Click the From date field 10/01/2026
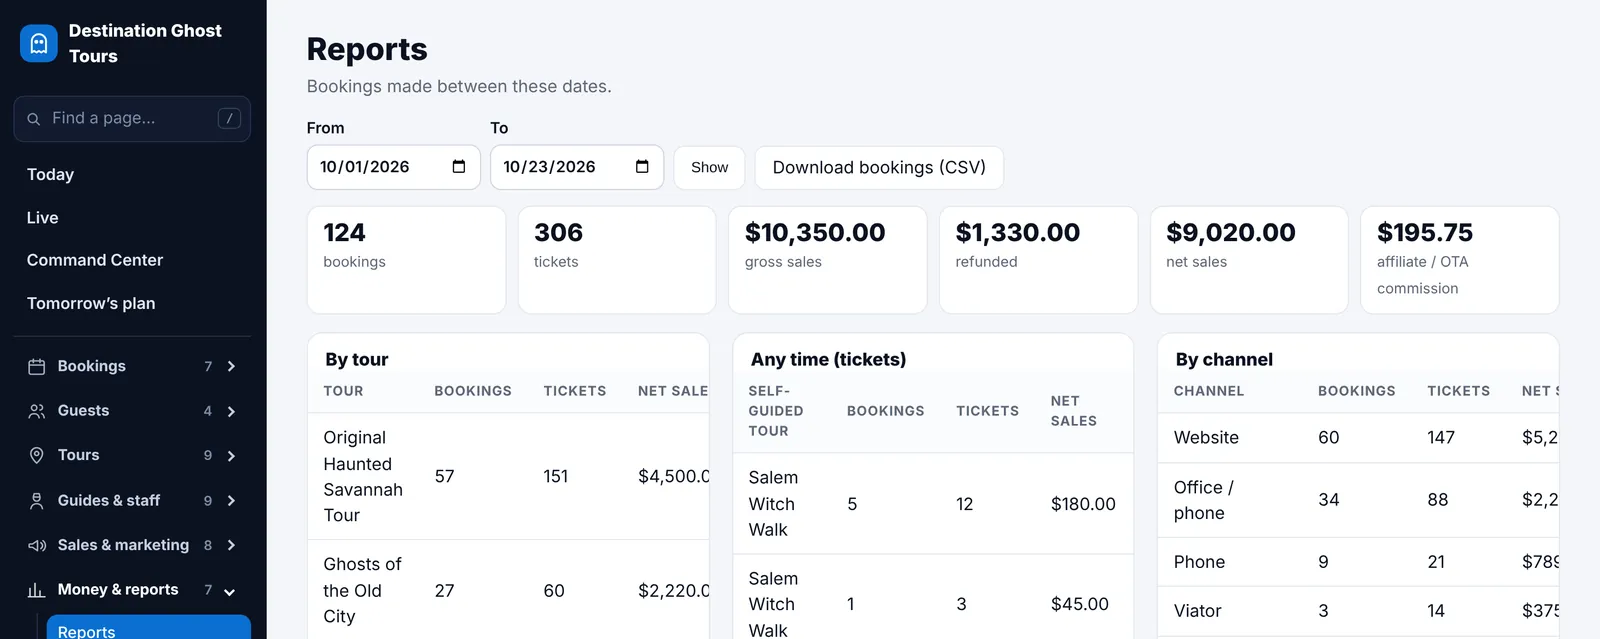Image resolution: width=1600 pixels, height=639 pixels. pos(393,167)
